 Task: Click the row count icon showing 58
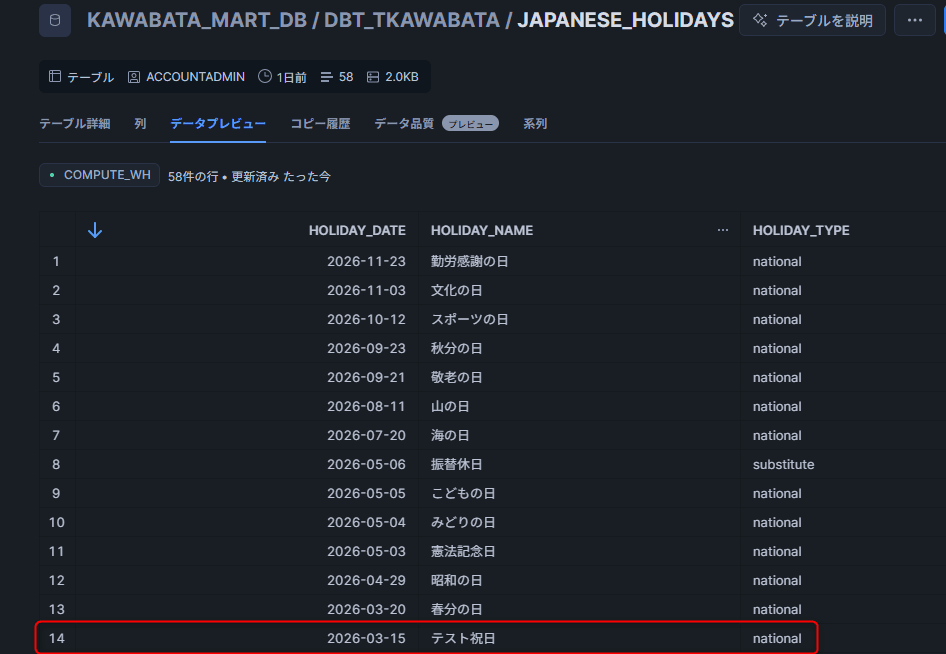(x=326, y=77)
